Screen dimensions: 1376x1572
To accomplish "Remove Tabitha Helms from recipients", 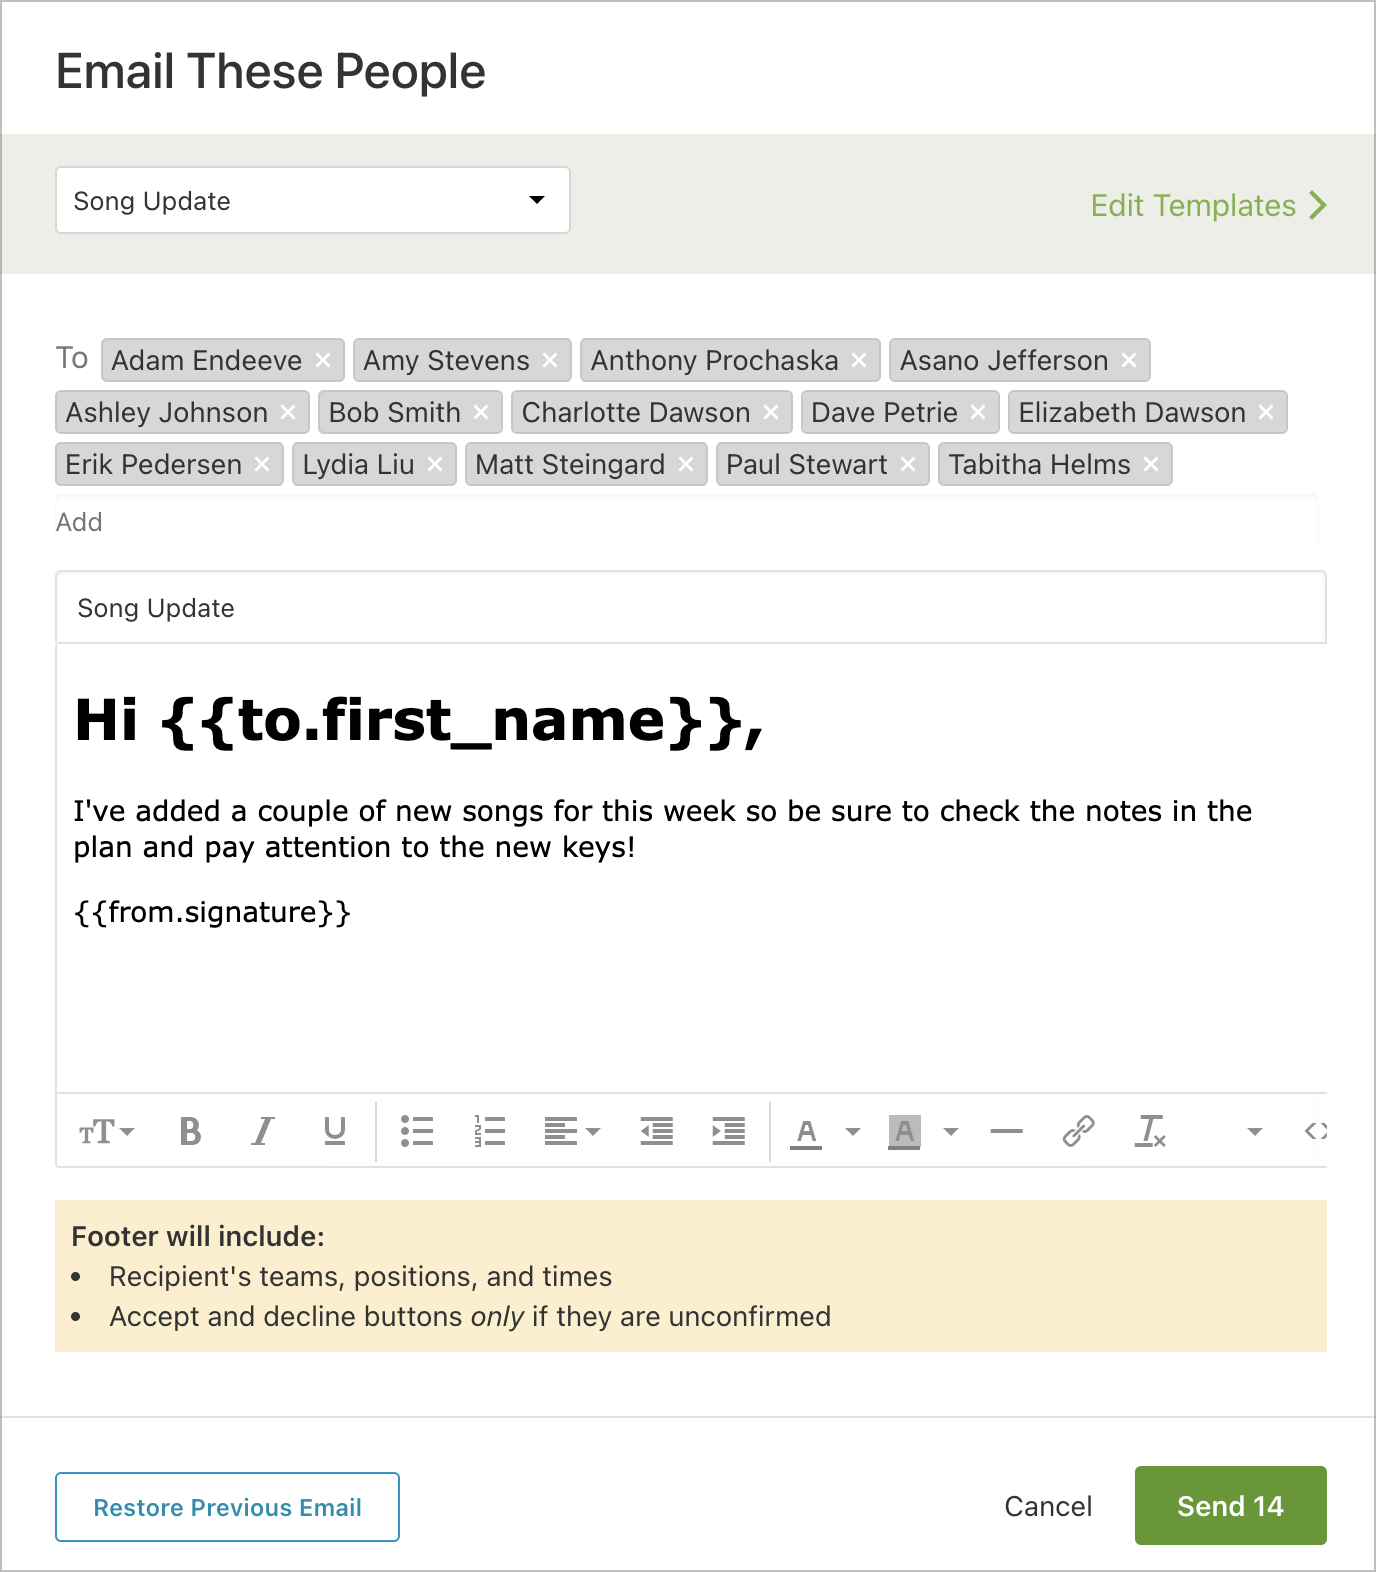I will tap(1151, 464).
